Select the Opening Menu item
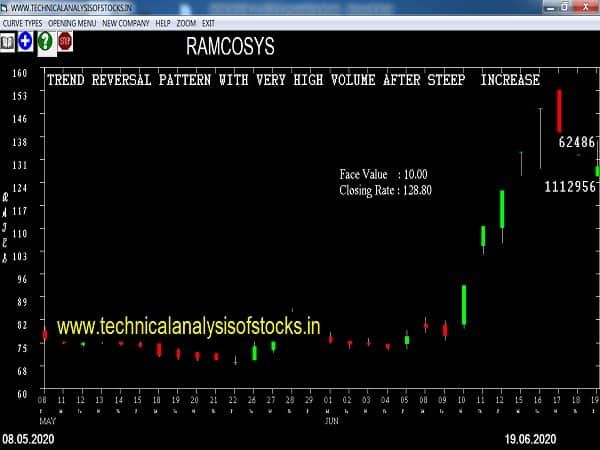This screenshot has width=600, height=450. coord(72,22)
